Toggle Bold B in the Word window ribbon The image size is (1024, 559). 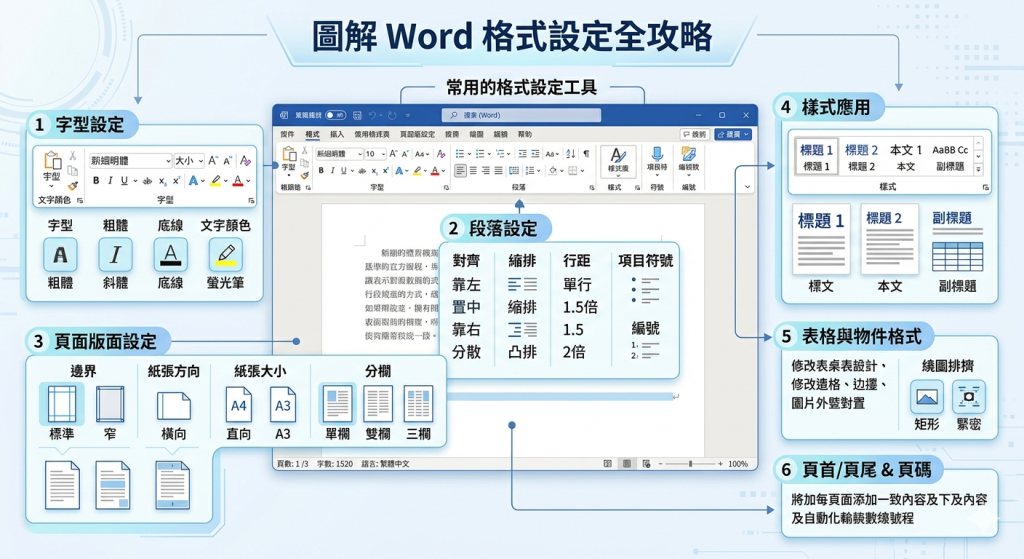click(x=321, y=170)
